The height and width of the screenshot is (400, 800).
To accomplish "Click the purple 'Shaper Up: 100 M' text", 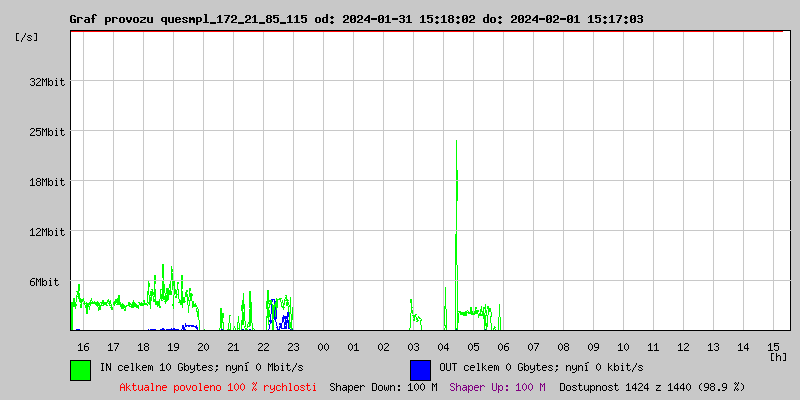I will (x=497, y=386).
